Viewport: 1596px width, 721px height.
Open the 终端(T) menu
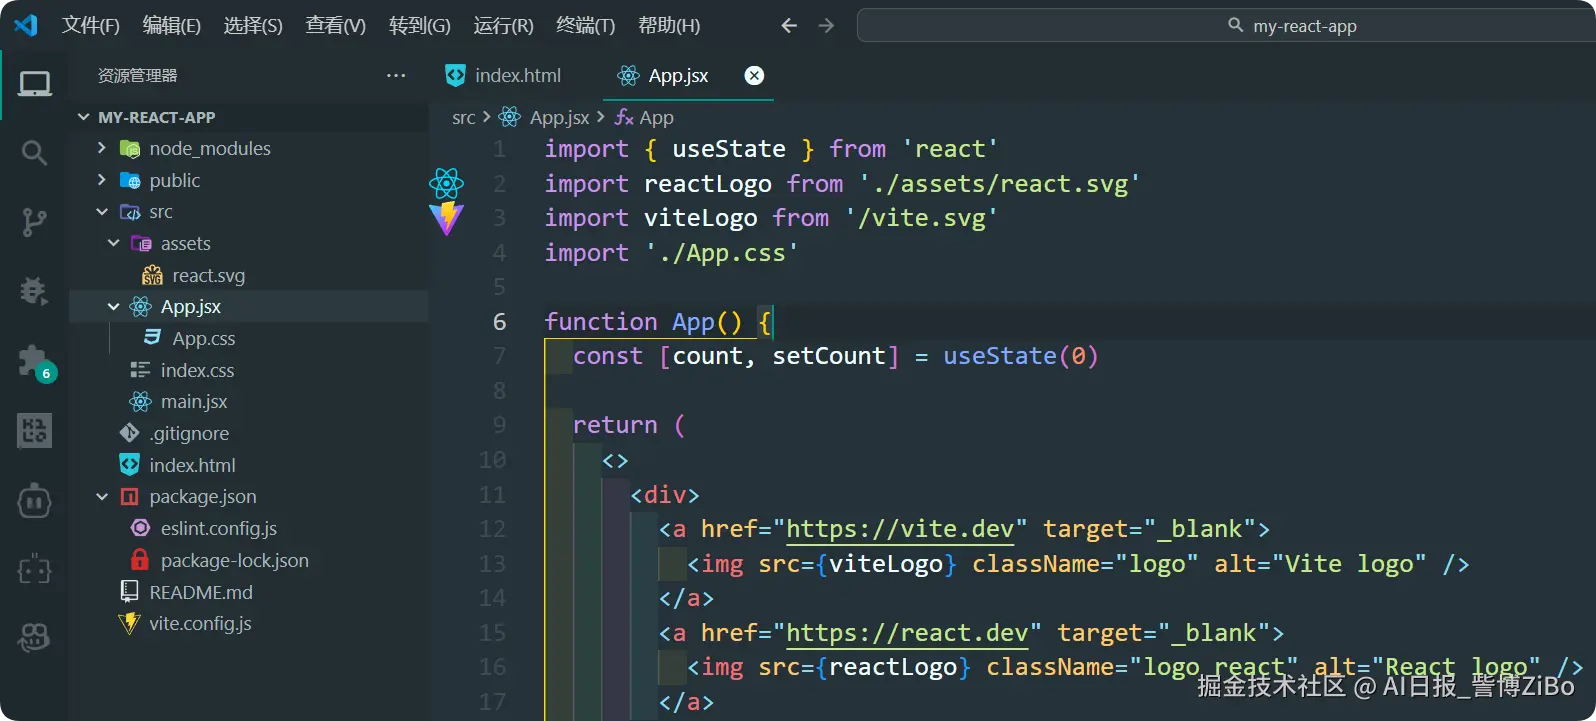click(585, 25)
